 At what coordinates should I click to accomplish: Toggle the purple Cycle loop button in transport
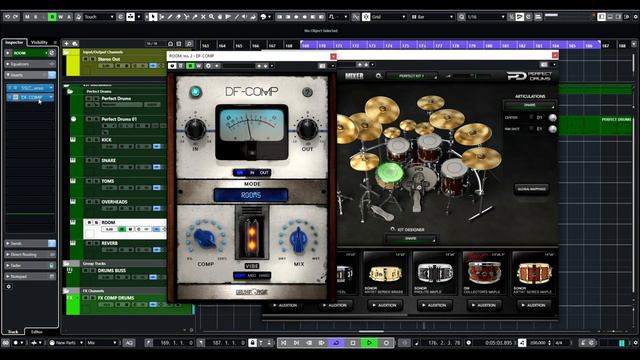[x=336, y=343]
